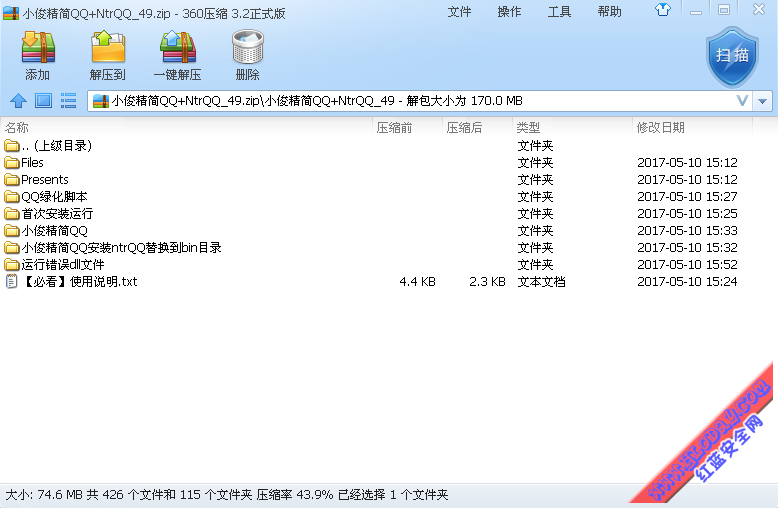Screen dimensions: 778x508
Task: Click the 文本文档 type cell
Action: point(541,282)
